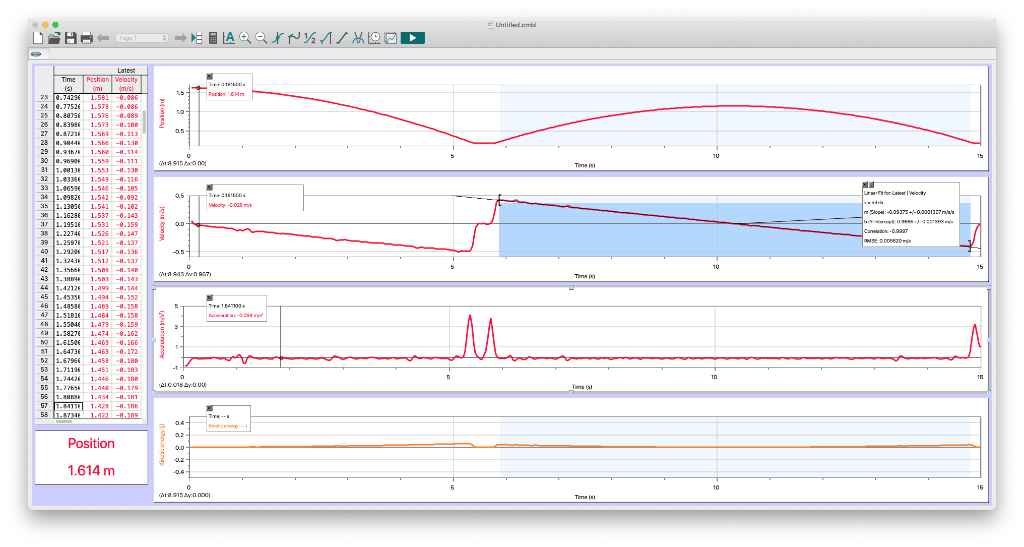Click the Untitled.cmbl window title
The width and height of the screenshot is (1024, 547).
(515, 25)
